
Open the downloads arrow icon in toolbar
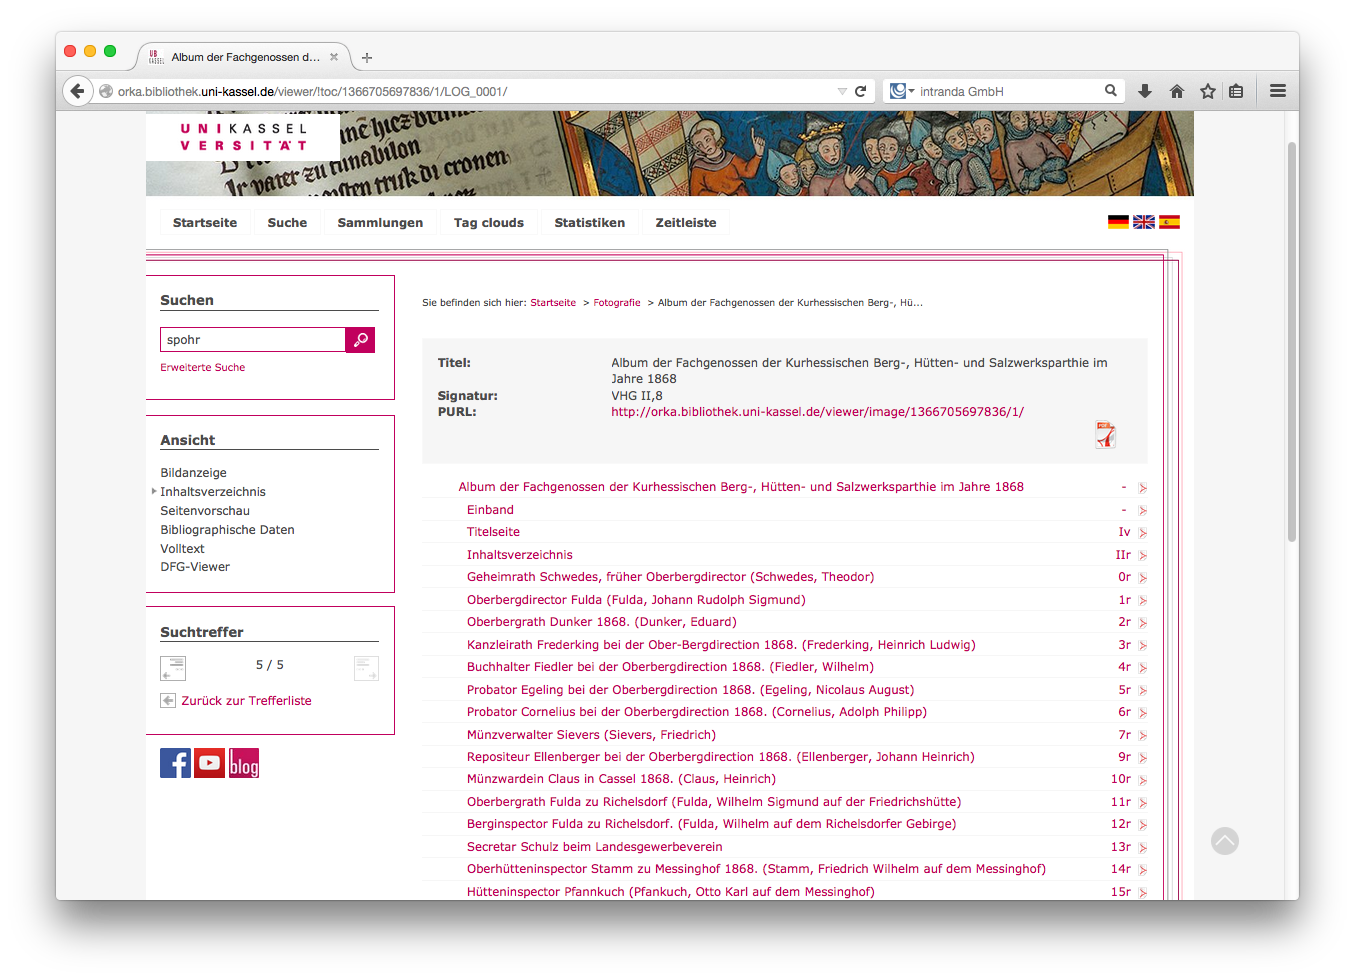1145,91
